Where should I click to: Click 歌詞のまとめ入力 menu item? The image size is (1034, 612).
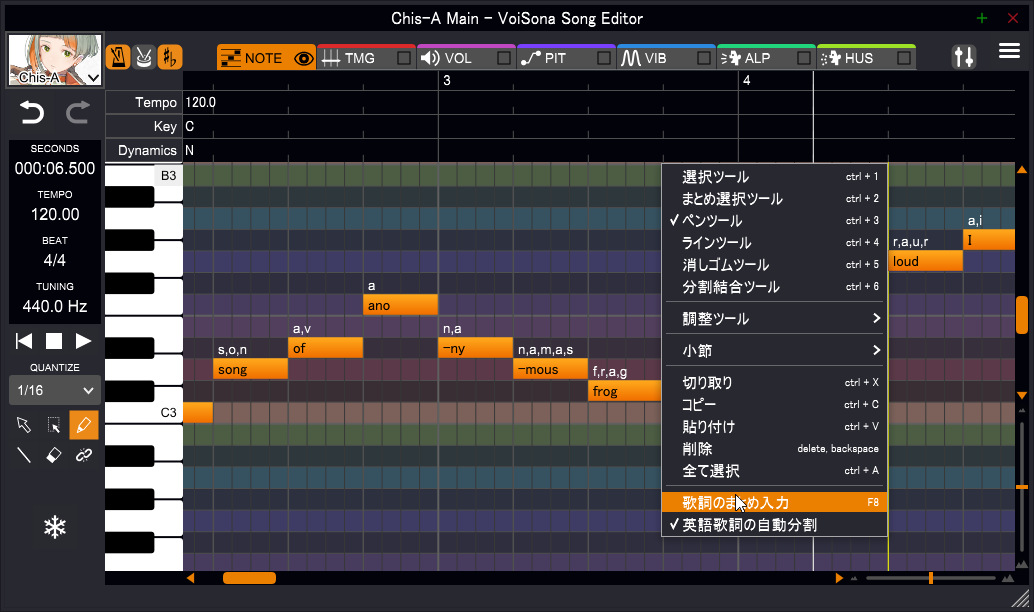[775, 503]
